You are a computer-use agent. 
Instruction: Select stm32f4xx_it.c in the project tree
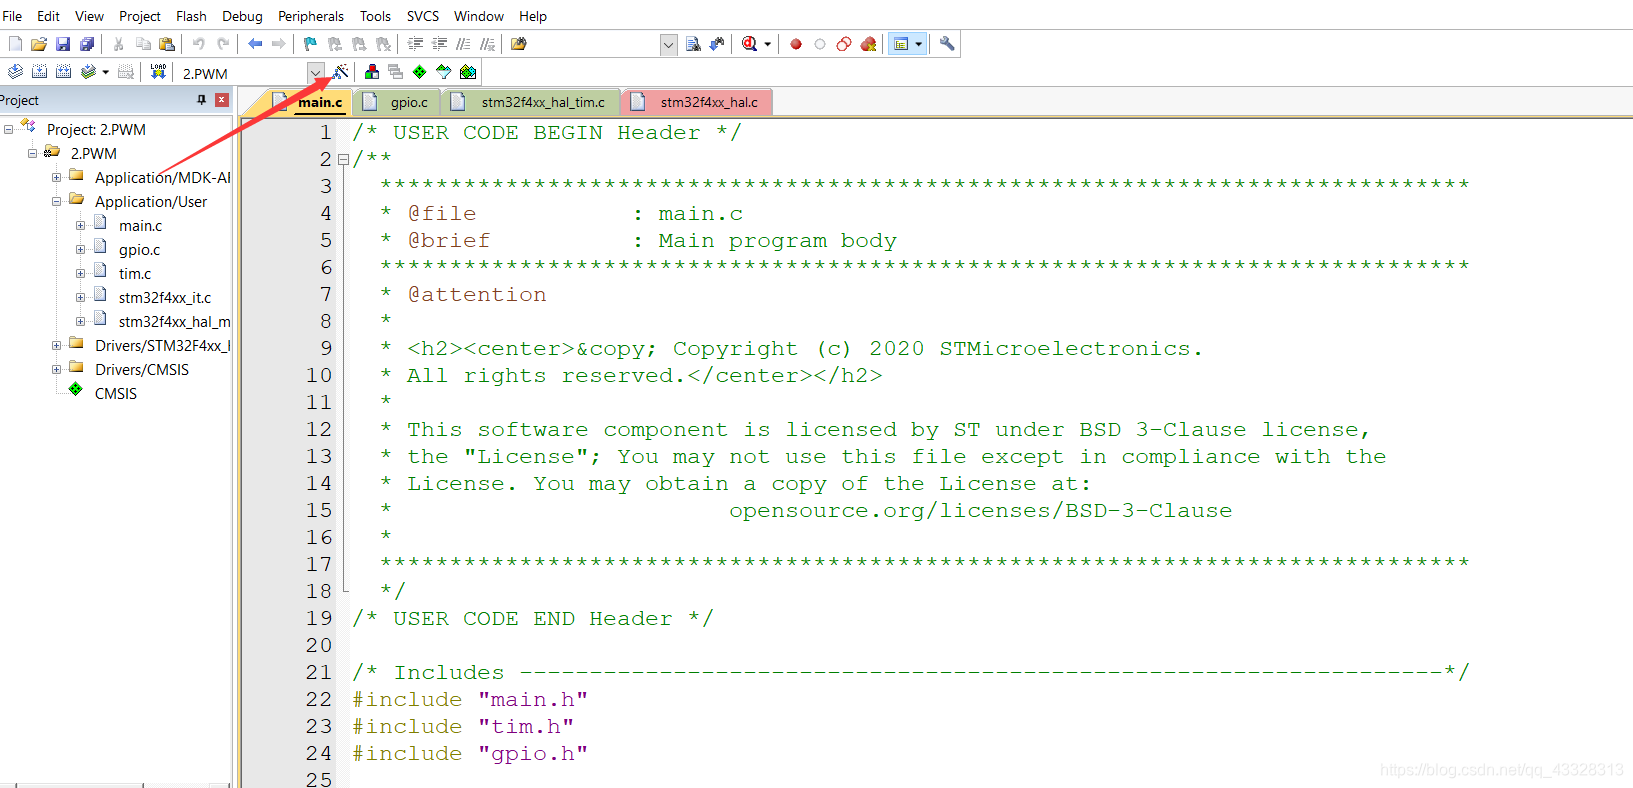[x=165, y=298]
